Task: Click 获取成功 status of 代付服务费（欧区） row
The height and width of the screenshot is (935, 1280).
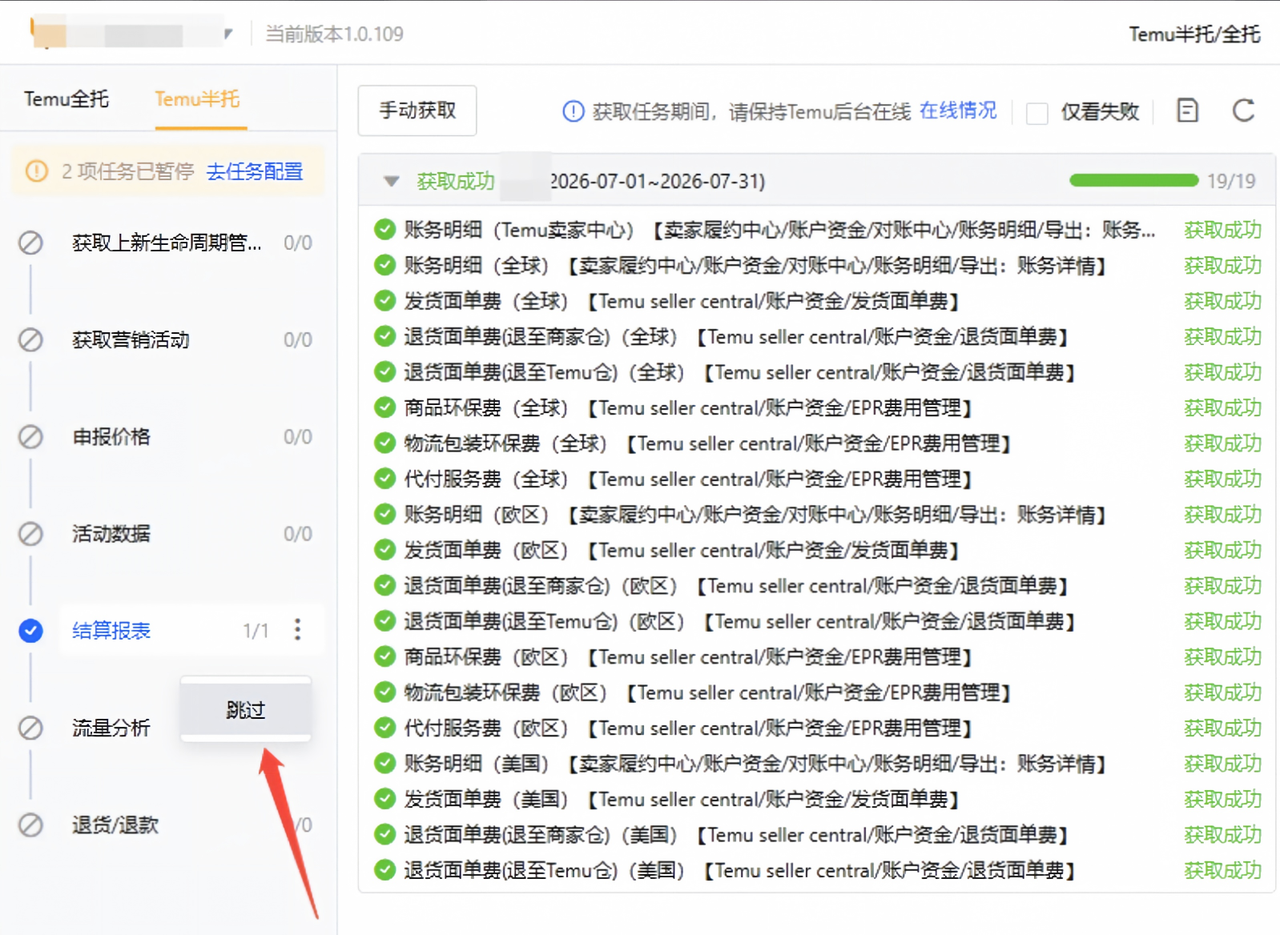Action: click(1223, 728)
